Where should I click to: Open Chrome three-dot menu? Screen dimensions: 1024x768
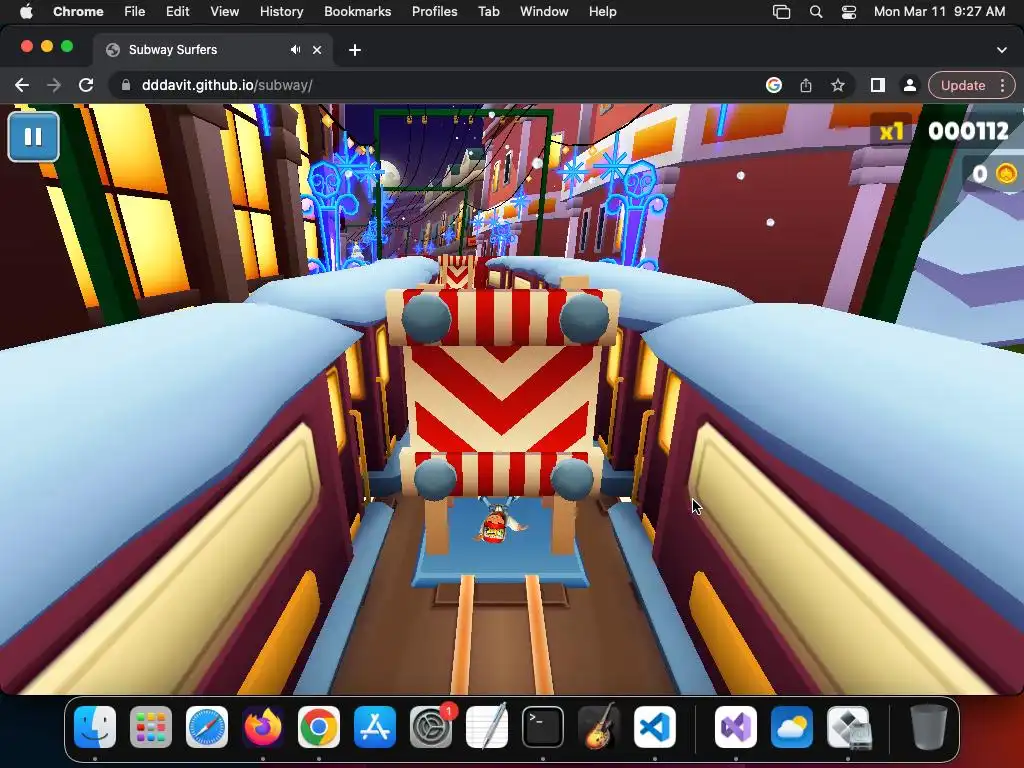(x=1002, y=86)
